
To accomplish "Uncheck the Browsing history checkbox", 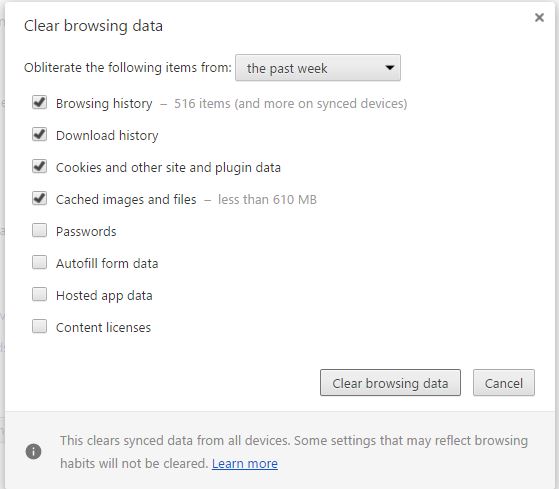I will click(x=39, y=103).
